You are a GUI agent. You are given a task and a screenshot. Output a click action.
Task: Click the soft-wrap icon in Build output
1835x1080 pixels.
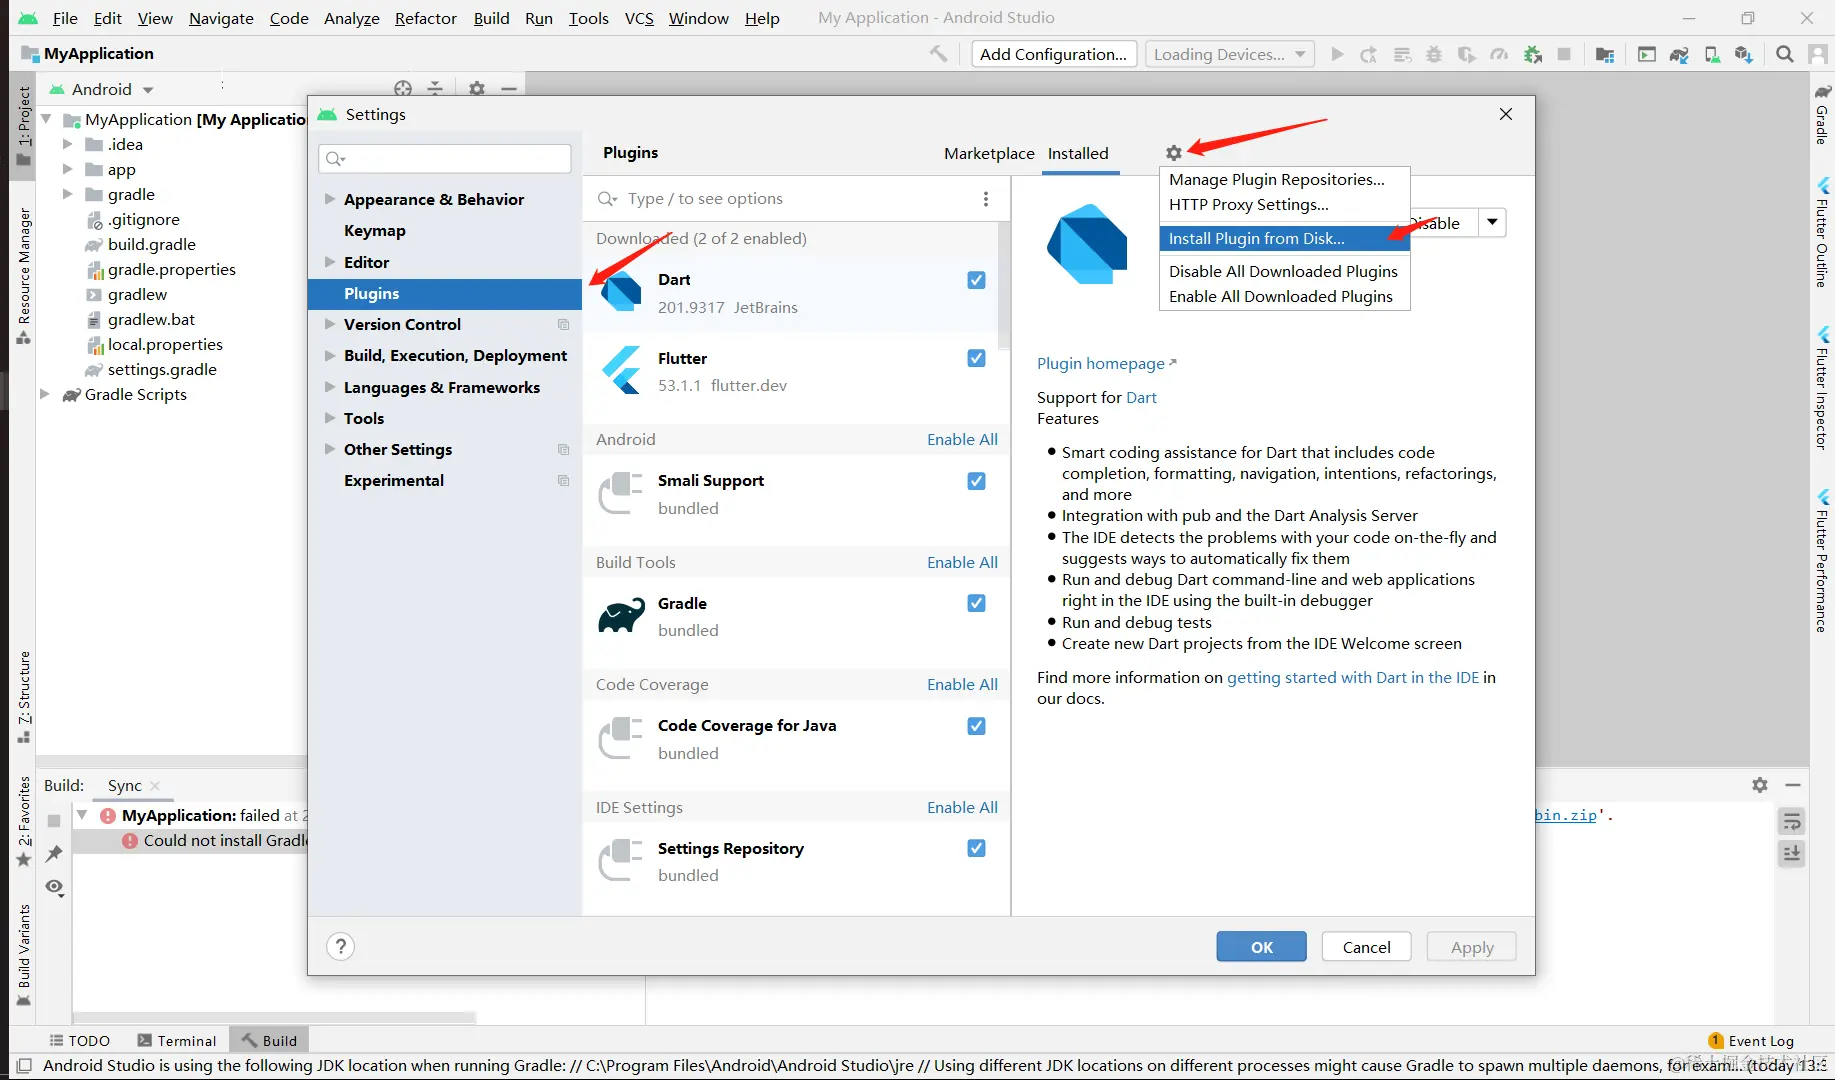1792,822
